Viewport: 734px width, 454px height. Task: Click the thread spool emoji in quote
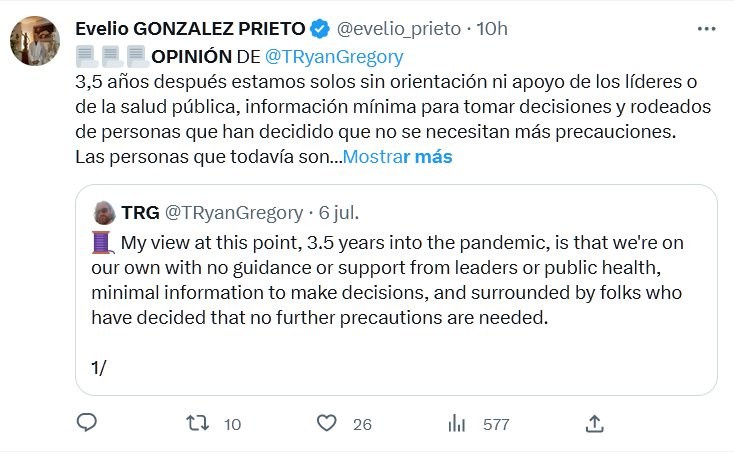(103, 243)
